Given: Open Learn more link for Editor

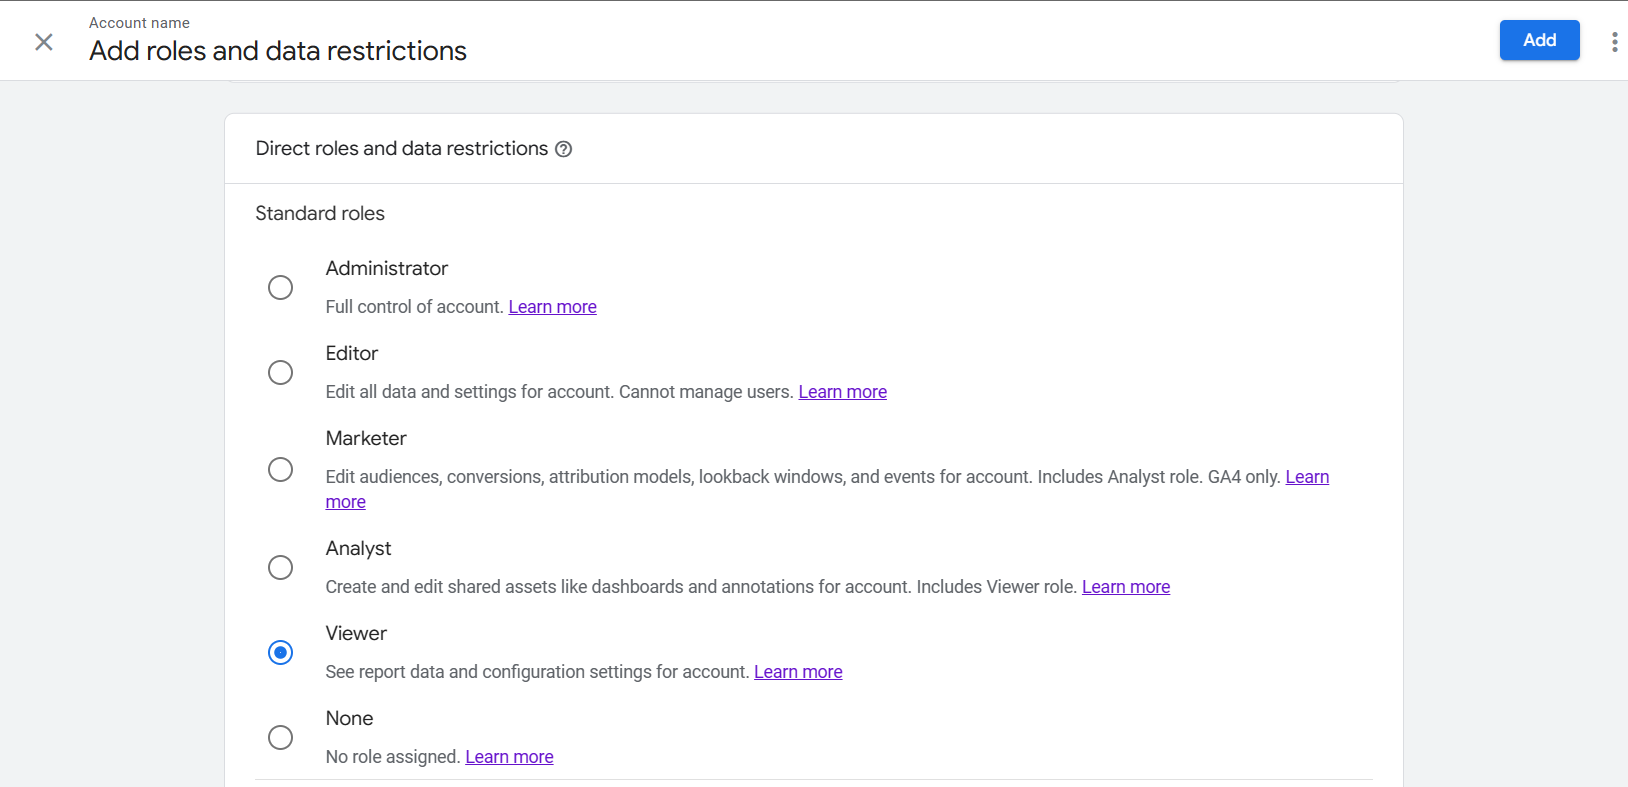Looking at the screenshot, I should 842,392.
